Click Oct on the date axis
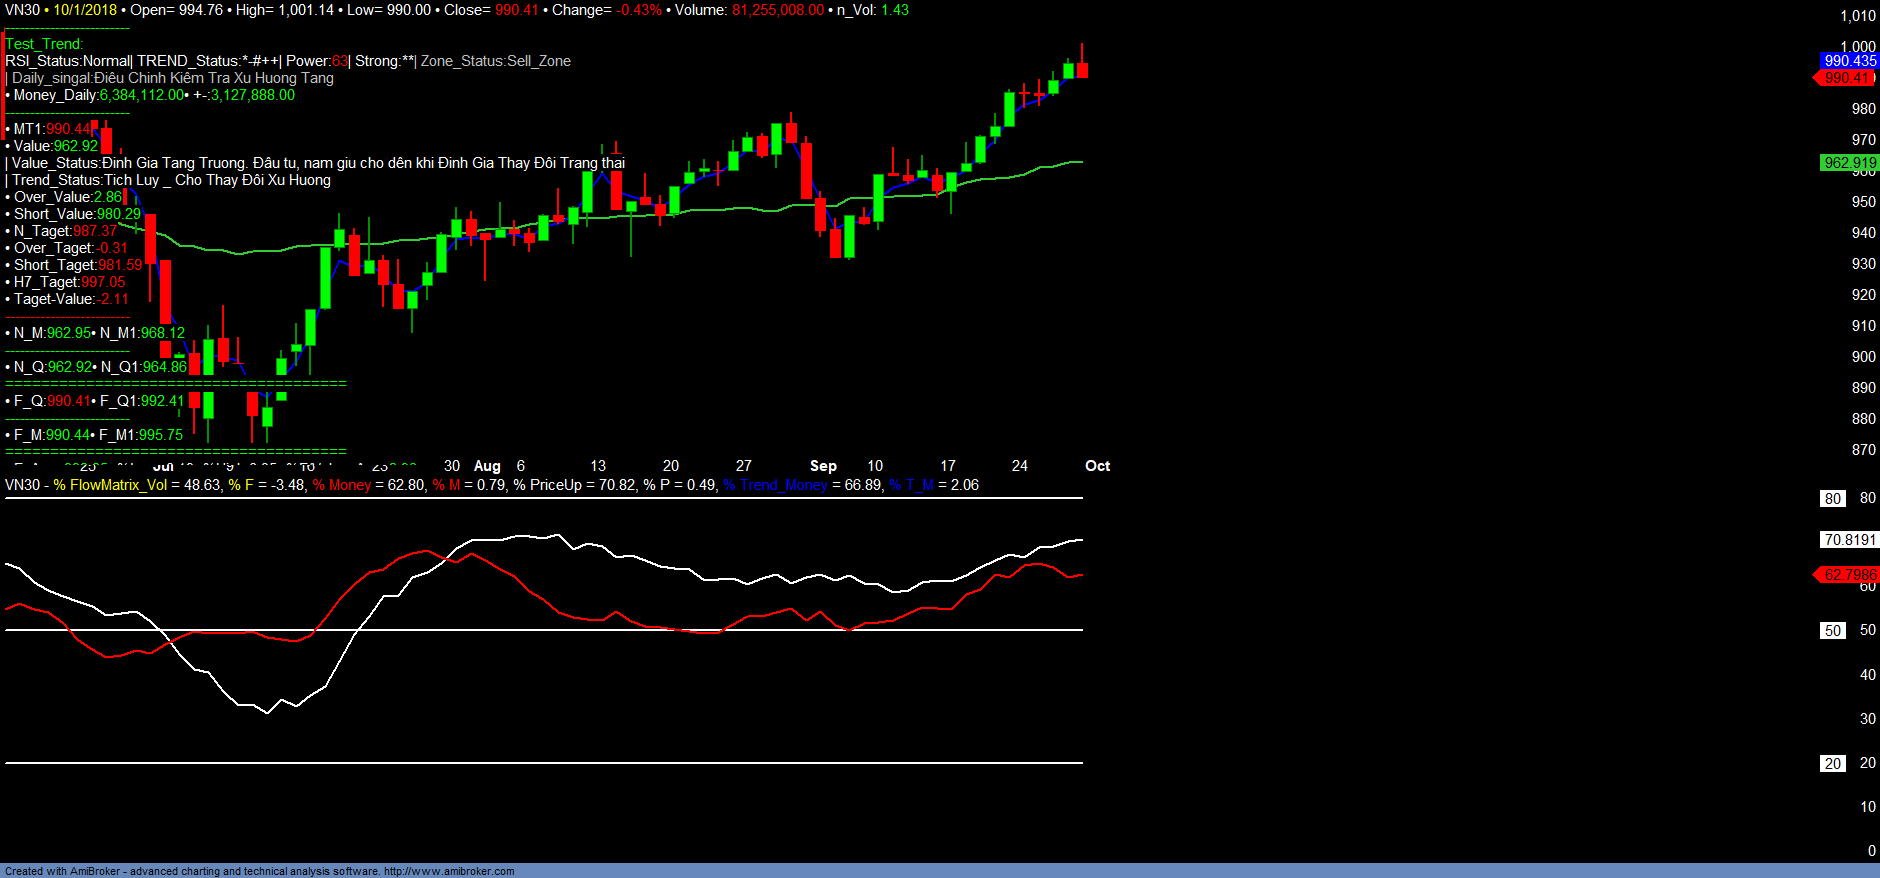Viewport: 1880px width, 878px height. pos(1097,466)
